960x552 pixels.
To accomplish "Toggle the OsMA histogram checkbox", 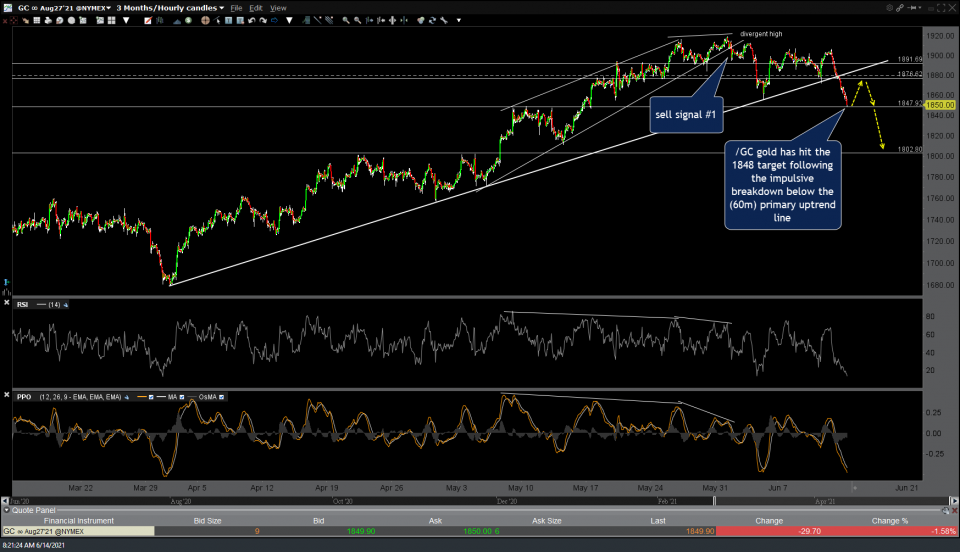I will (x=221, y=397).
